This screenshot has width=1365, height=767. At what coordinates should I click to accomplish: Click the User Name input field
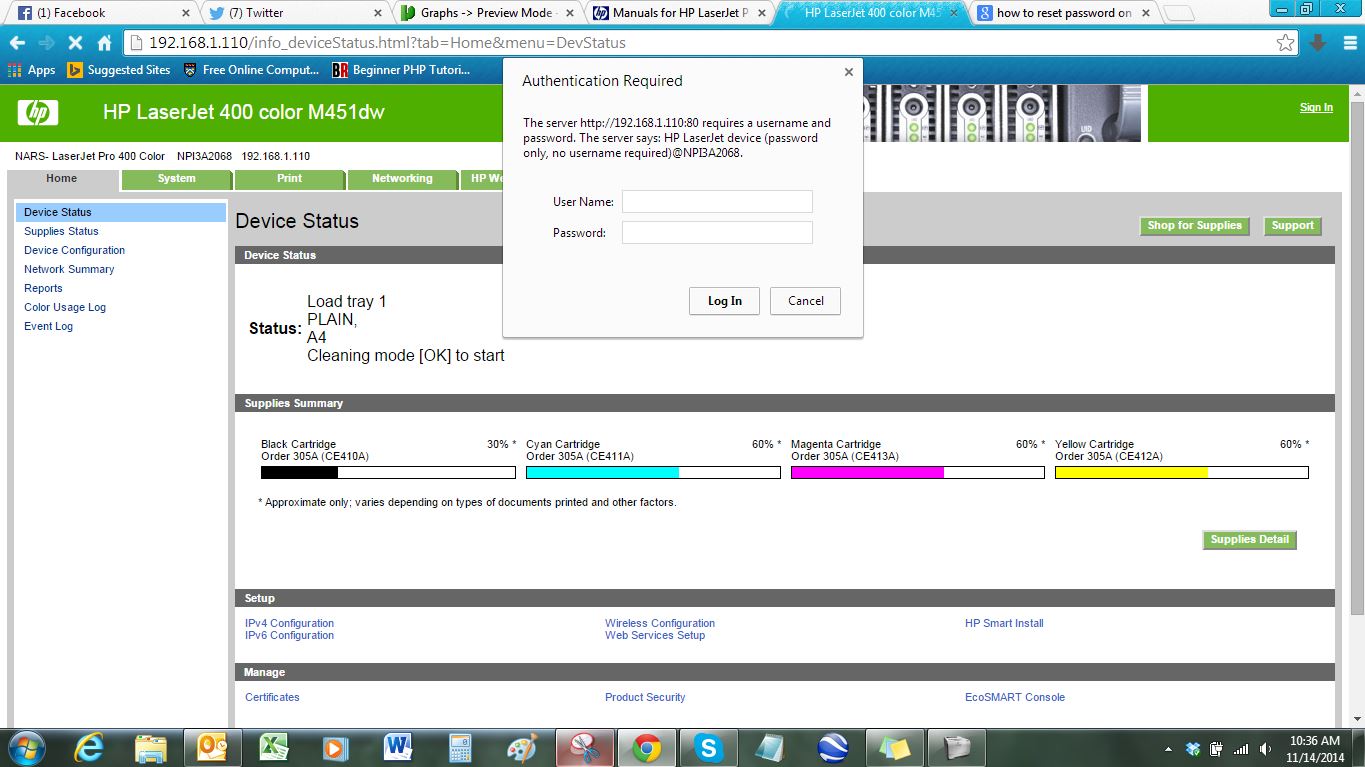[717, 202]
